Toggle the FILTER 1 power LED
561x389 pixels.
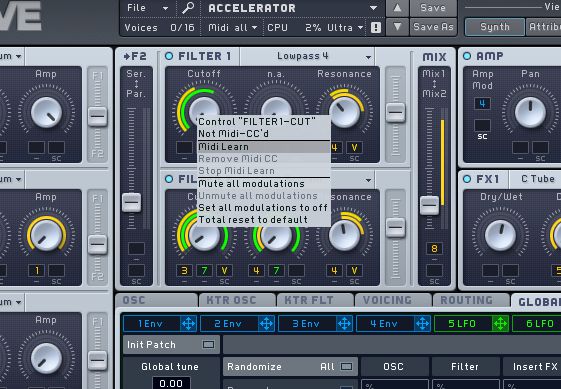pyautogui.click(x=169, y=56)
